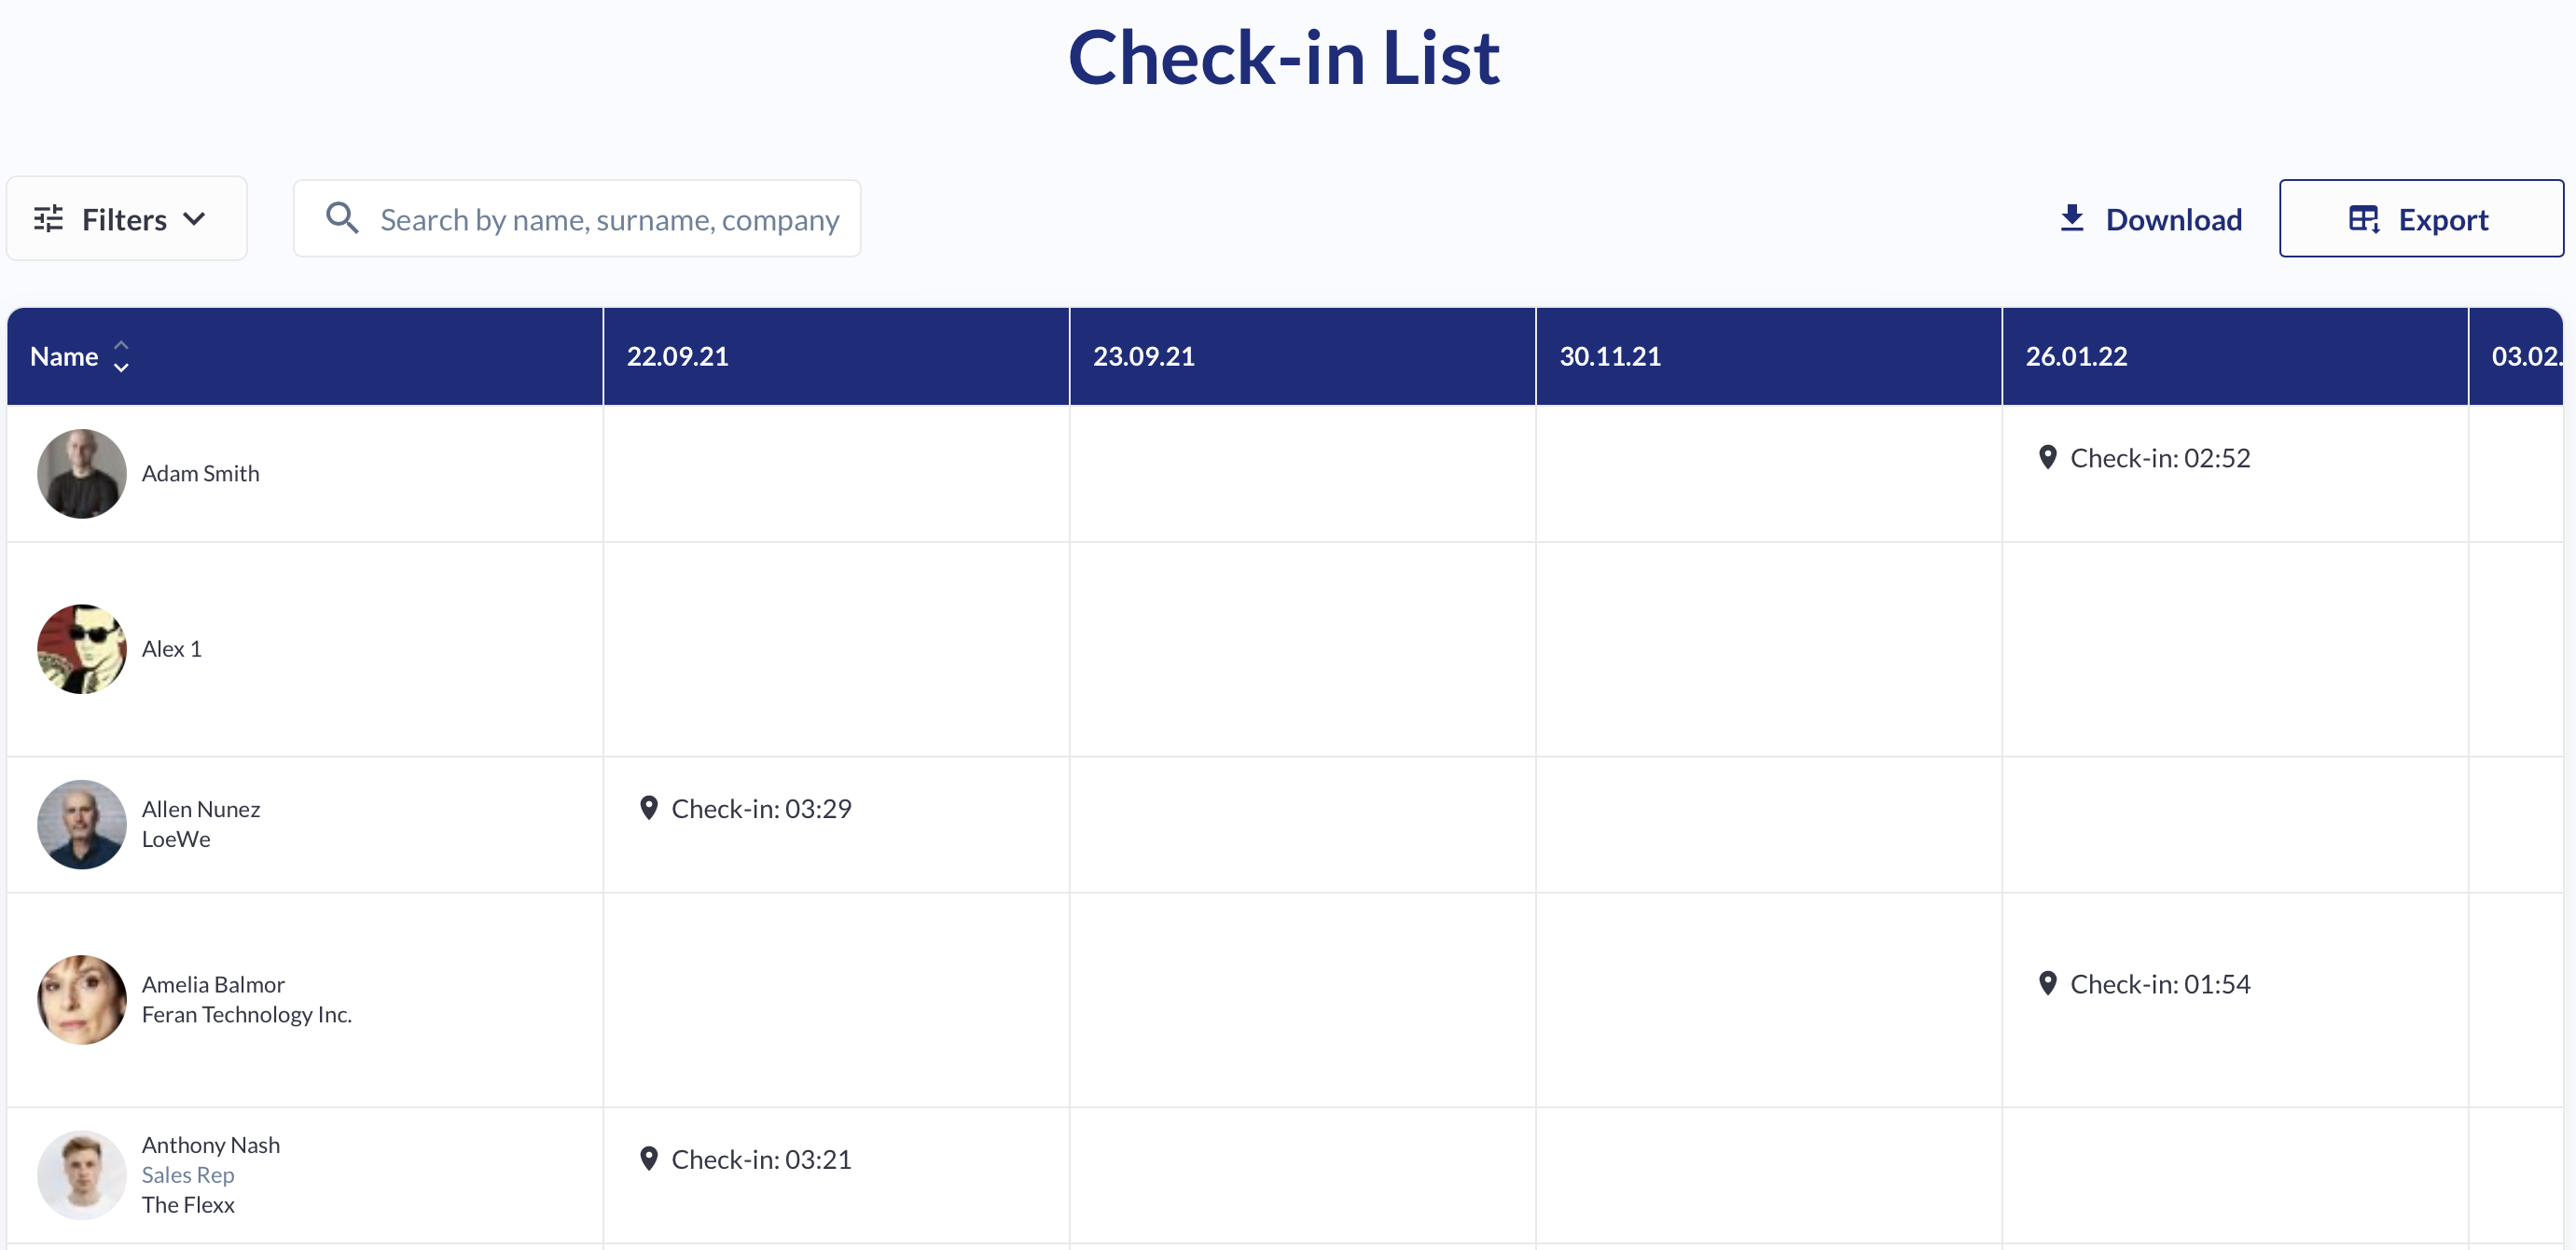The height and width of the screenshot is (1250, 2576).
Task: Expand the Filters dropdown chevron
Action: 195,219
